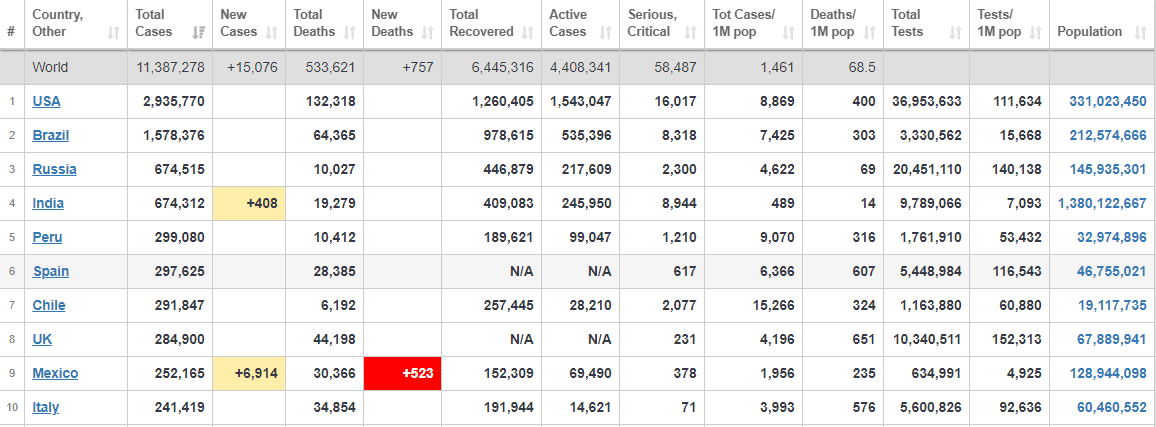
Task: Select USA serious critical value 16,017
Action: point(675,101)
